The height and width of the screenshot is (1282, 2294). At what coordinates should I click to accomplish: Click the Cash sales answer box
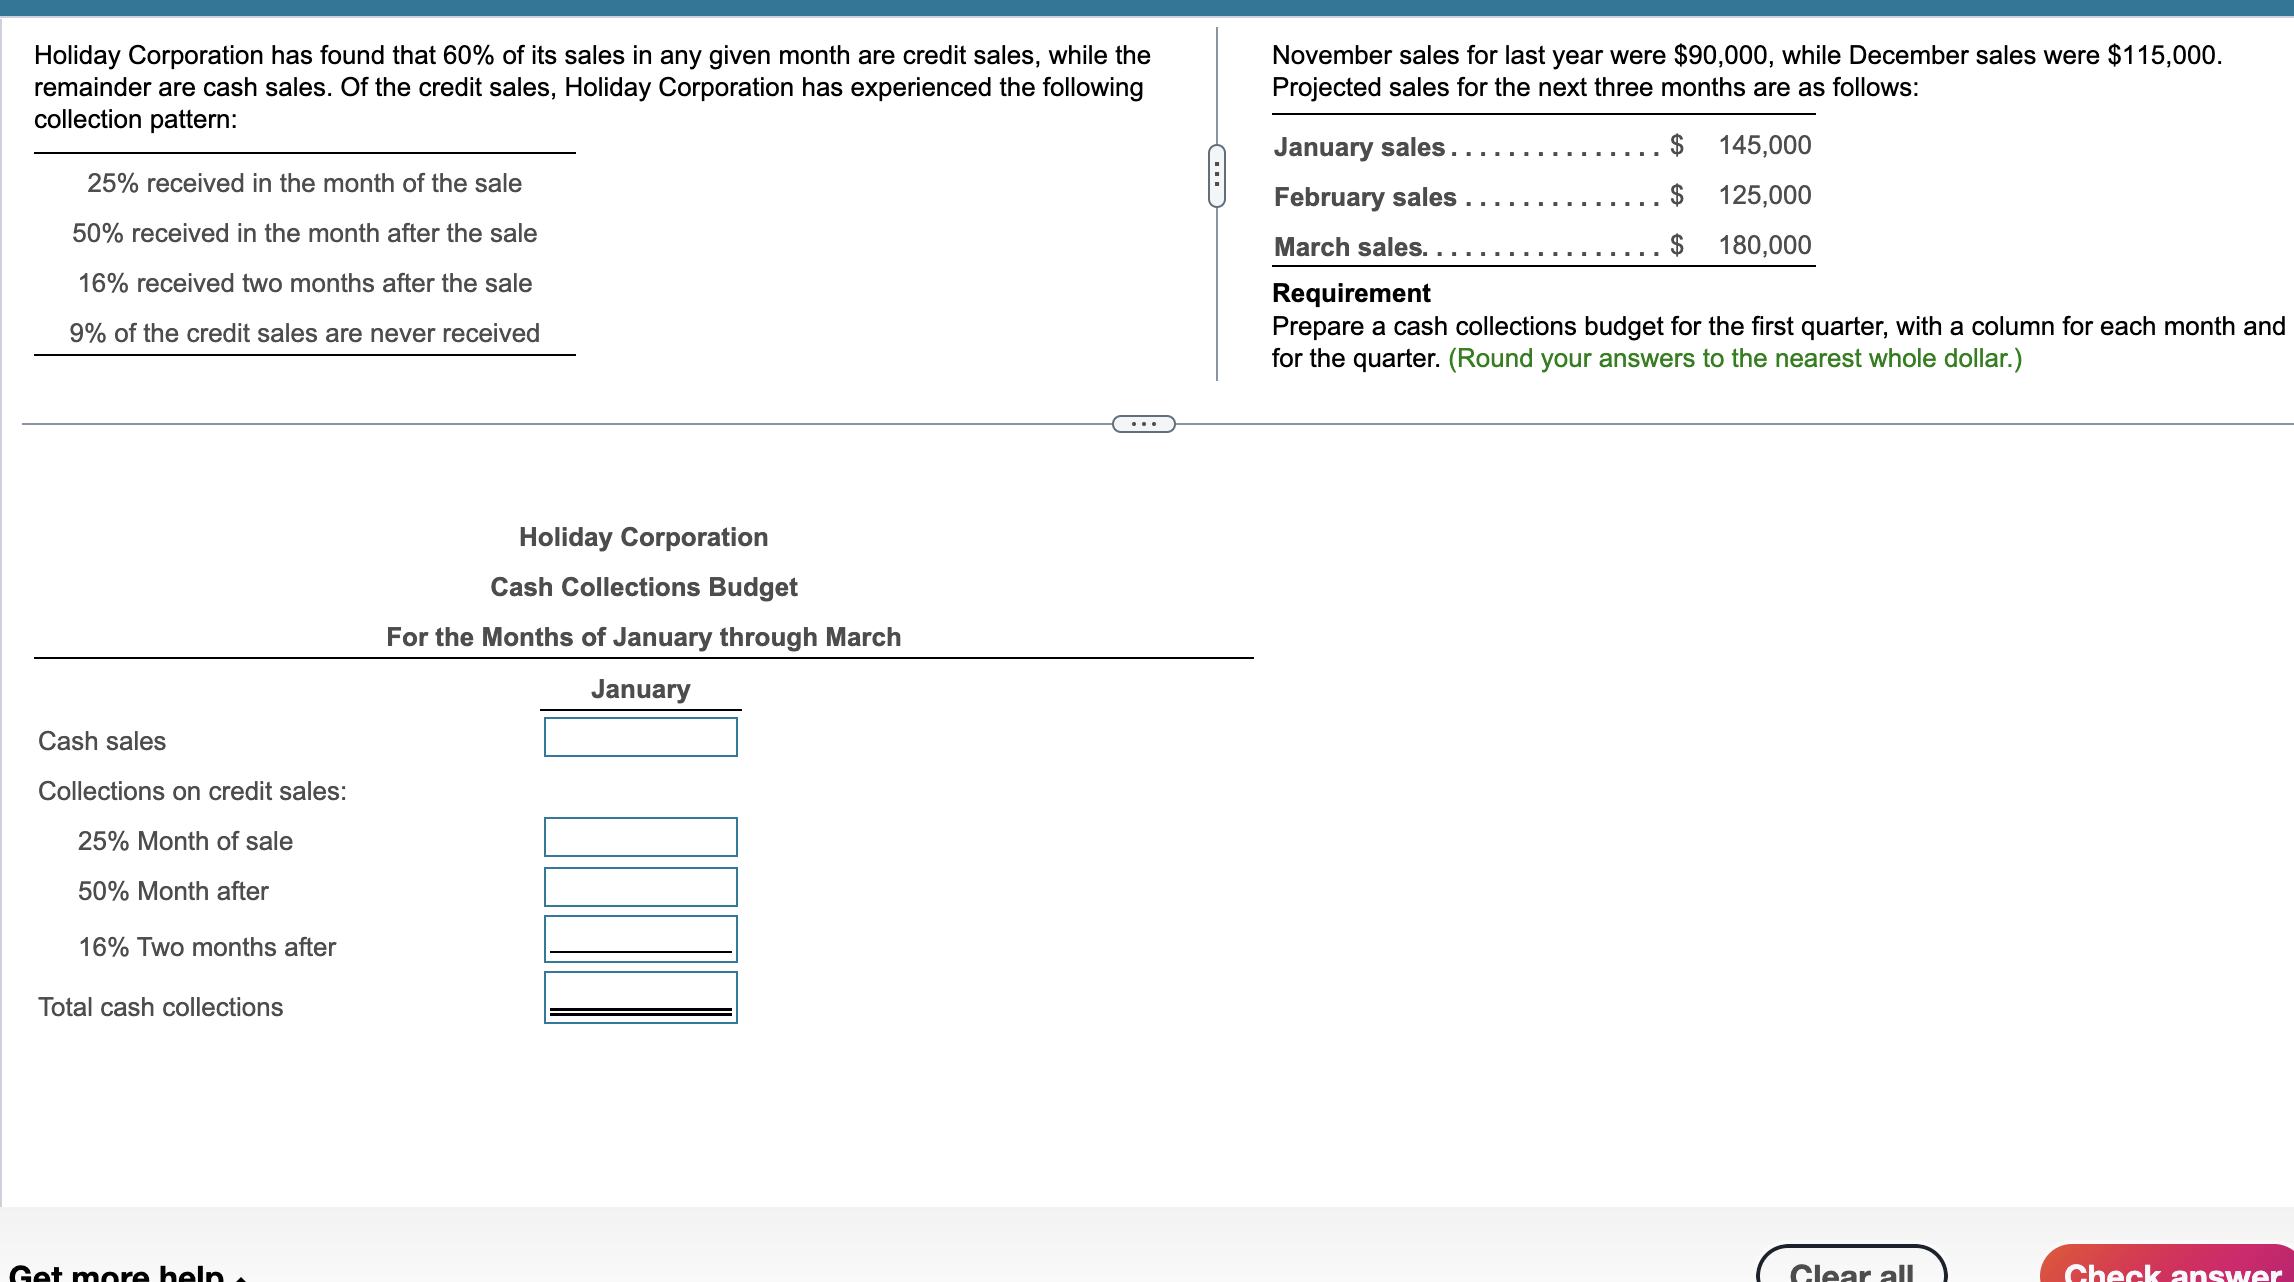pos(639,737)
